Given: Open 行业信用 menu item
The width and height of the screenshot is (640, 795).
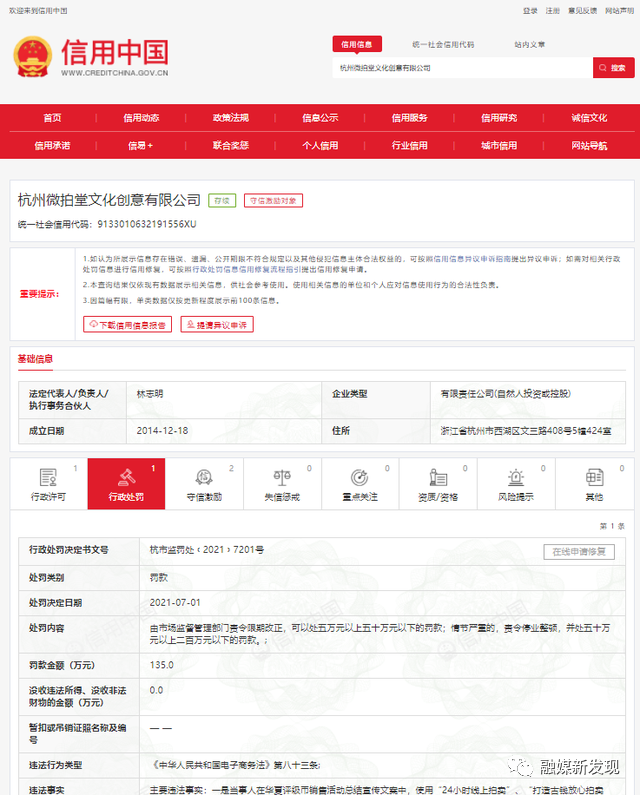Looking at the screenshot, I should point(409,146).
